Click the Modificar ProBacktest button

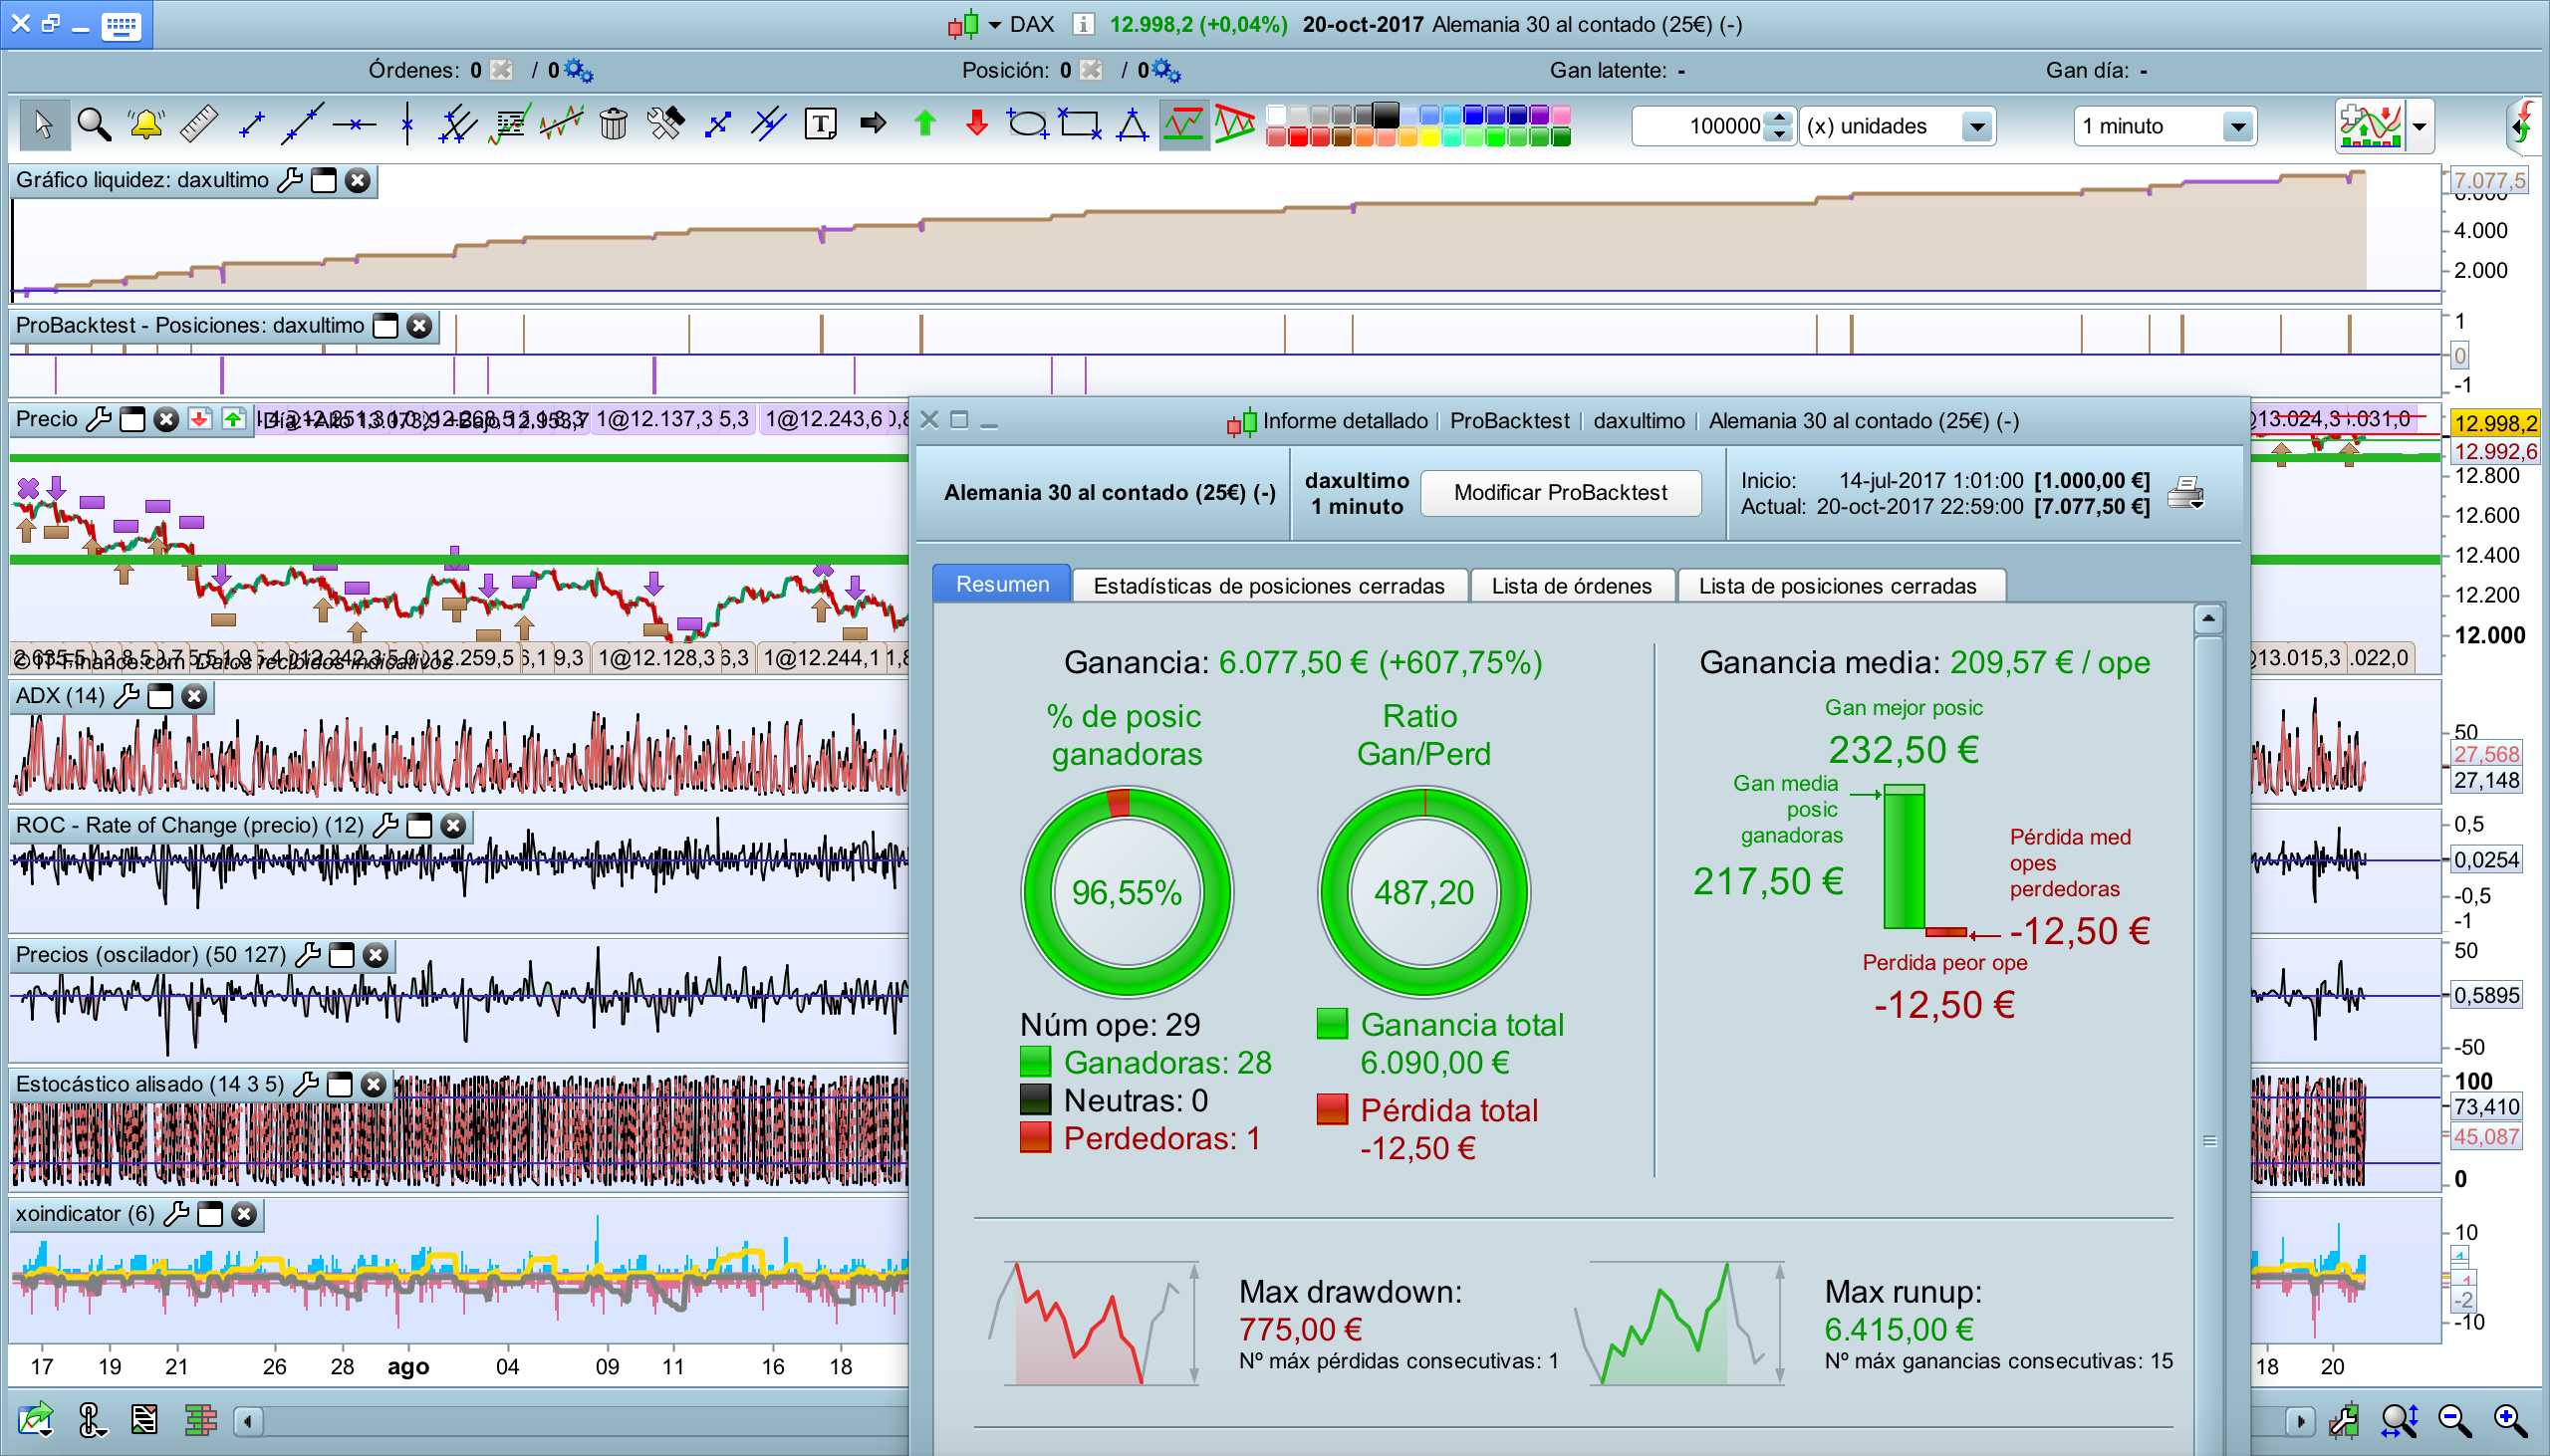point(1559,492)
